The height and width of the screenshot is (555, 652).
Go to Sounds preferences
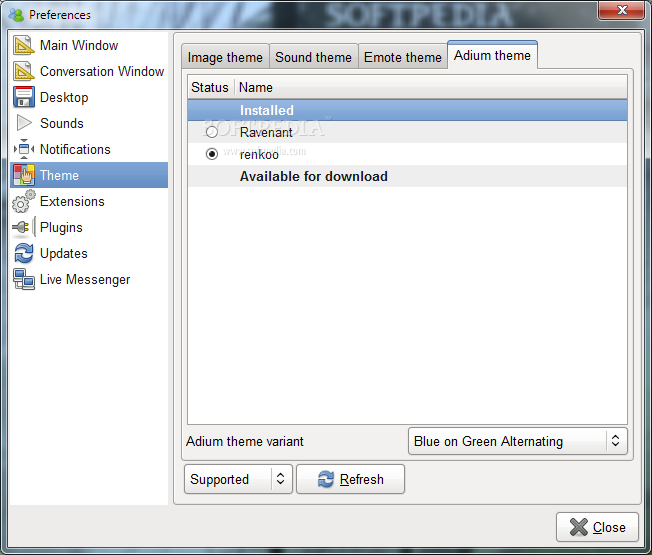[x=89, y=123]
